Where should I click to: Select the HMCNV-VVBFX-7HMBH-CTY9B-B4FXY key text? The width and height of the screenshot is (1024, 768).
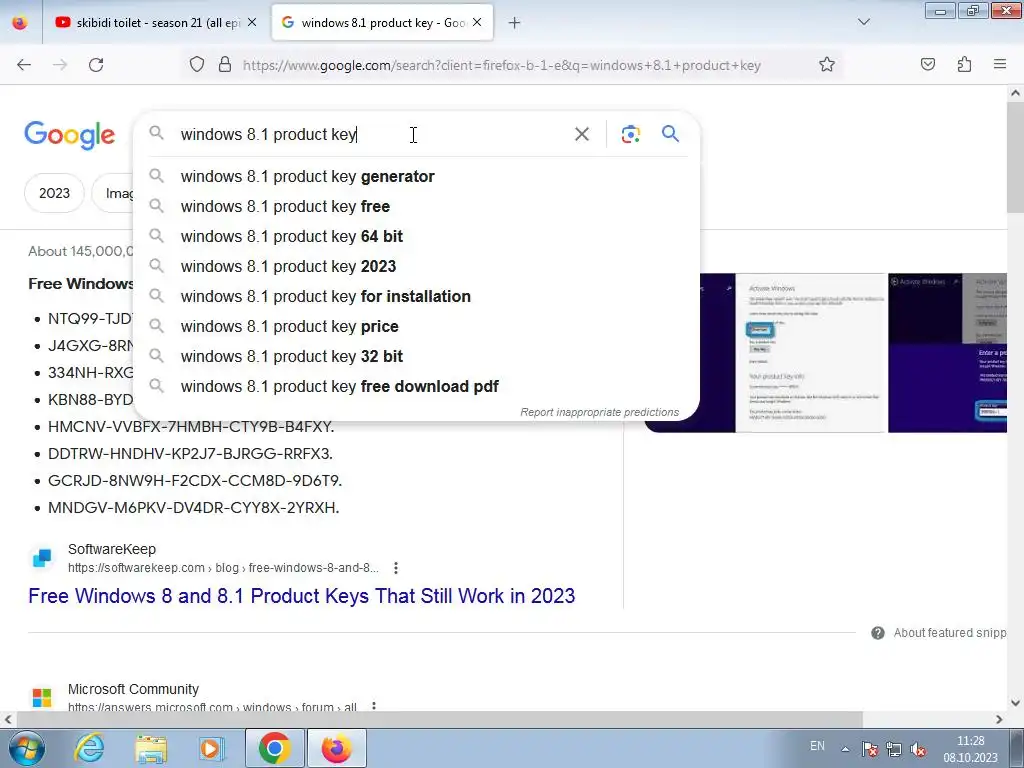[191, 426]
